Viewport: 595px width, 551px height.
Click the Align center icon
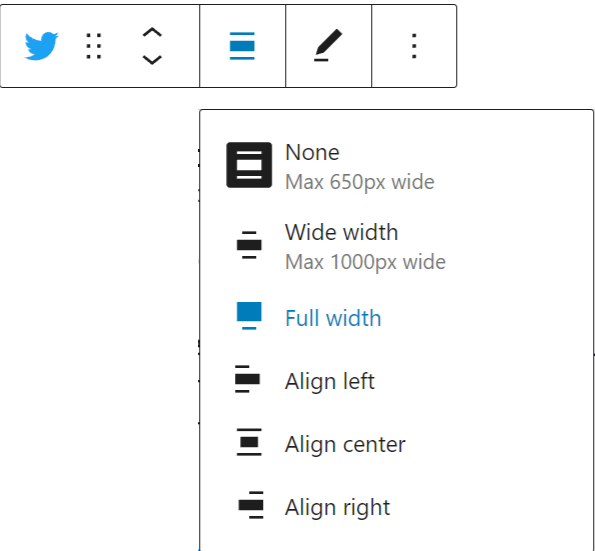point(249,442)
